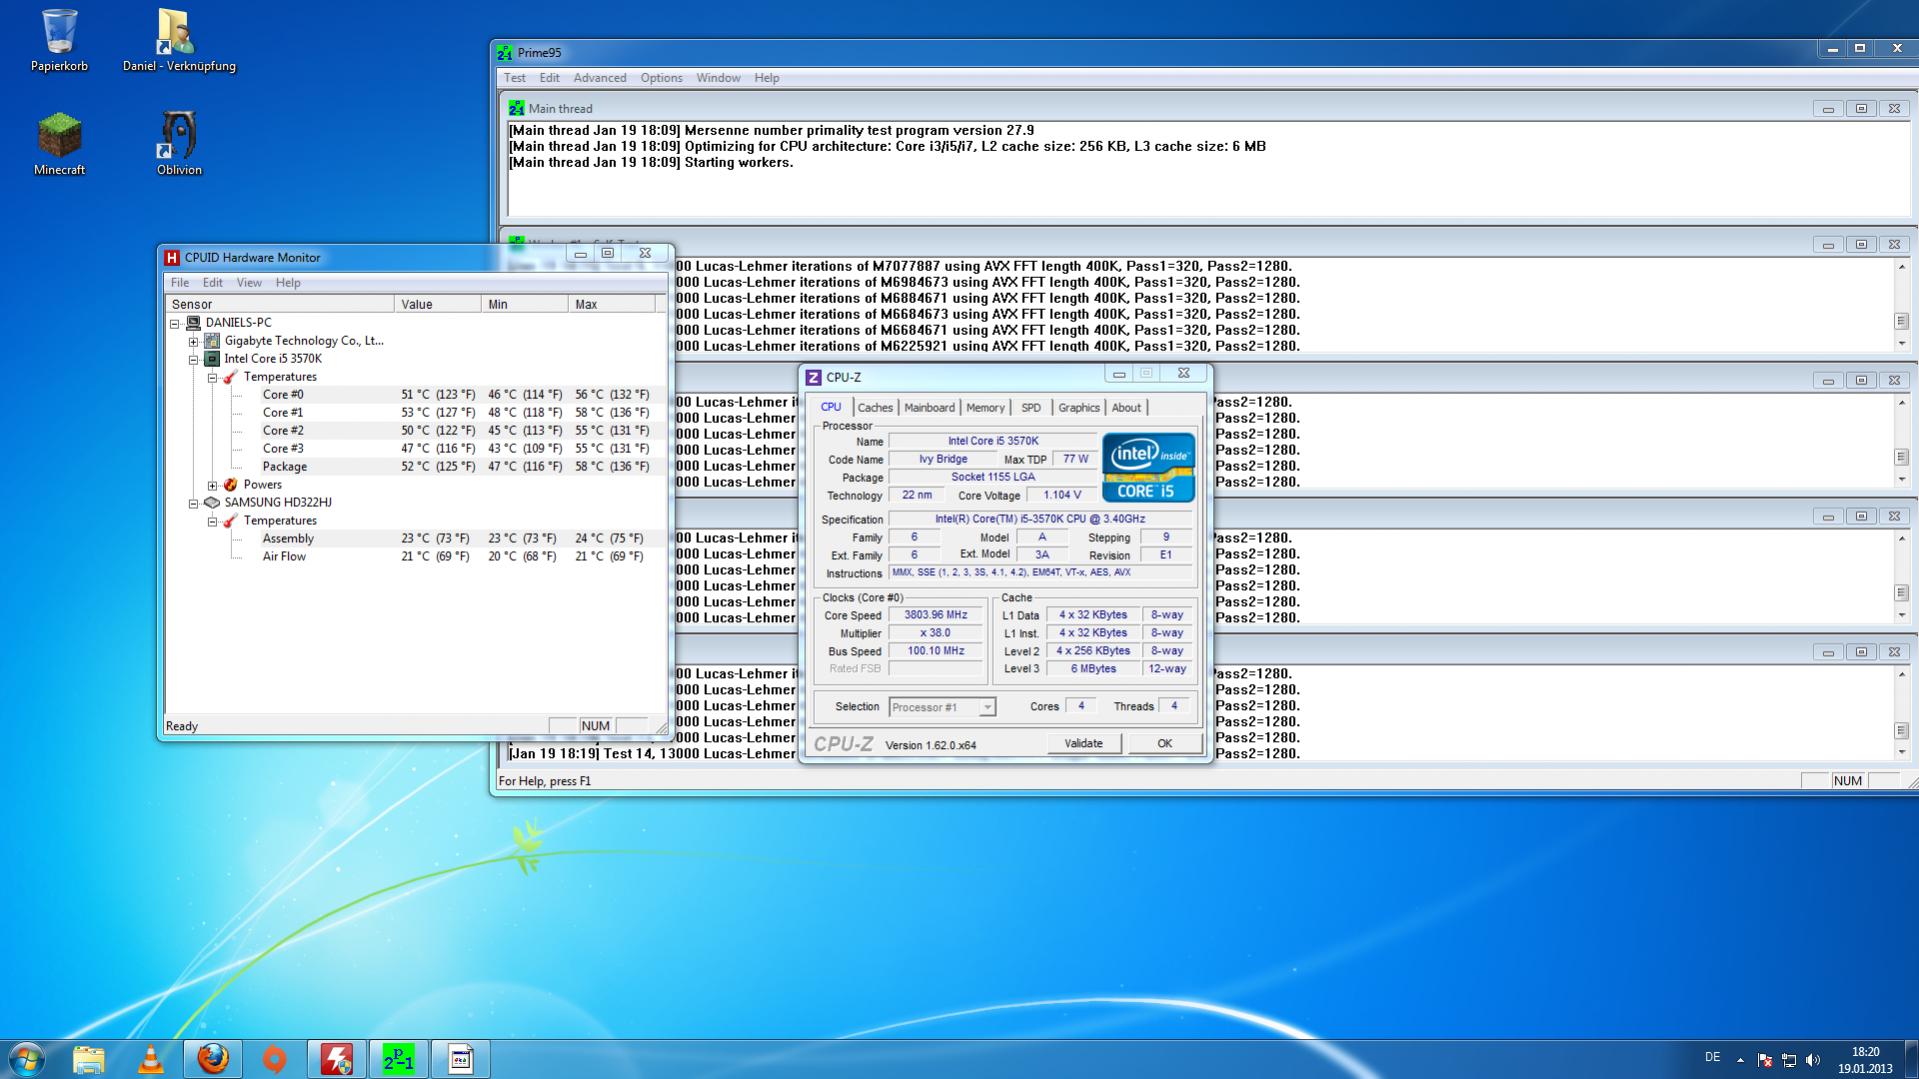Click the Main thread window icon in Prime95
The width and height of the screenshot is (1919, 1079).
516,108
